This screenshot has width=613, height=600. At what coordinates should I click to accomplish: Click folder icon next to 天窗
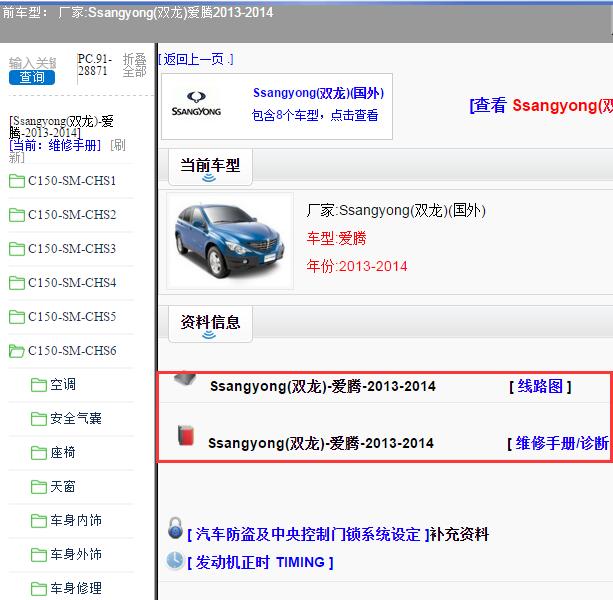point(39,487)
